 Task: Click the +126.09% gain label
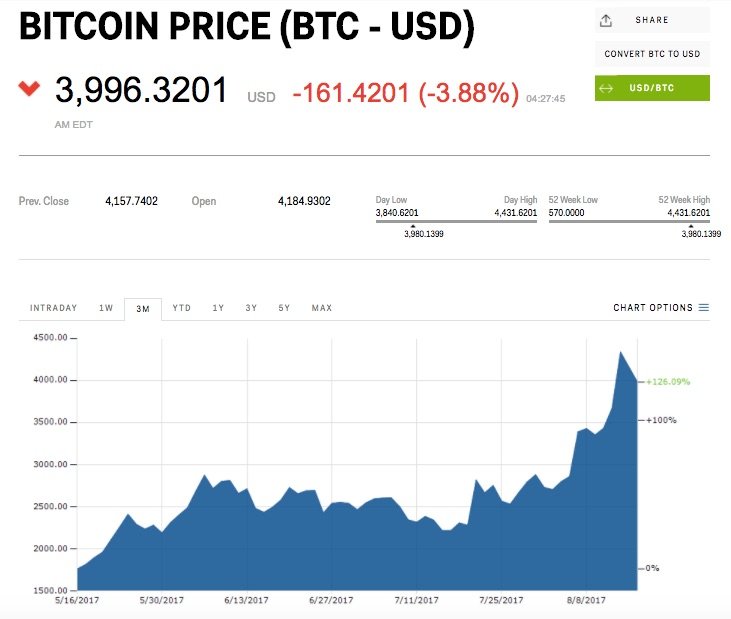click(668, 382)
